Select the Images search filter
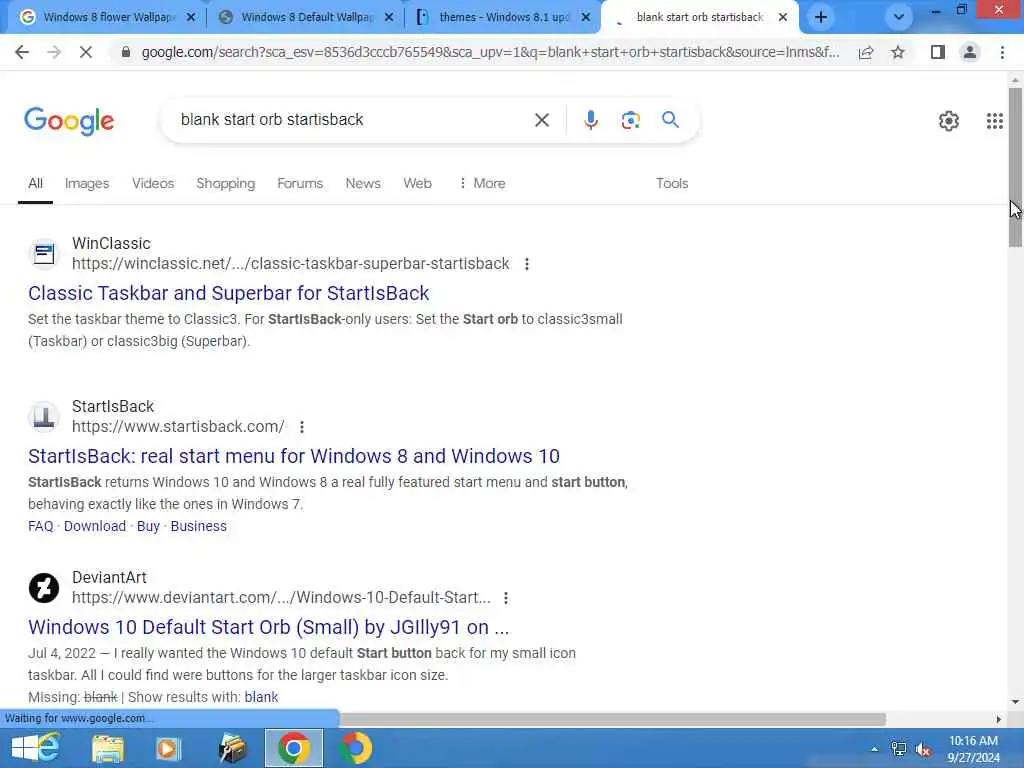This screenshot has height=768, width=1024. tap(87, 184)
